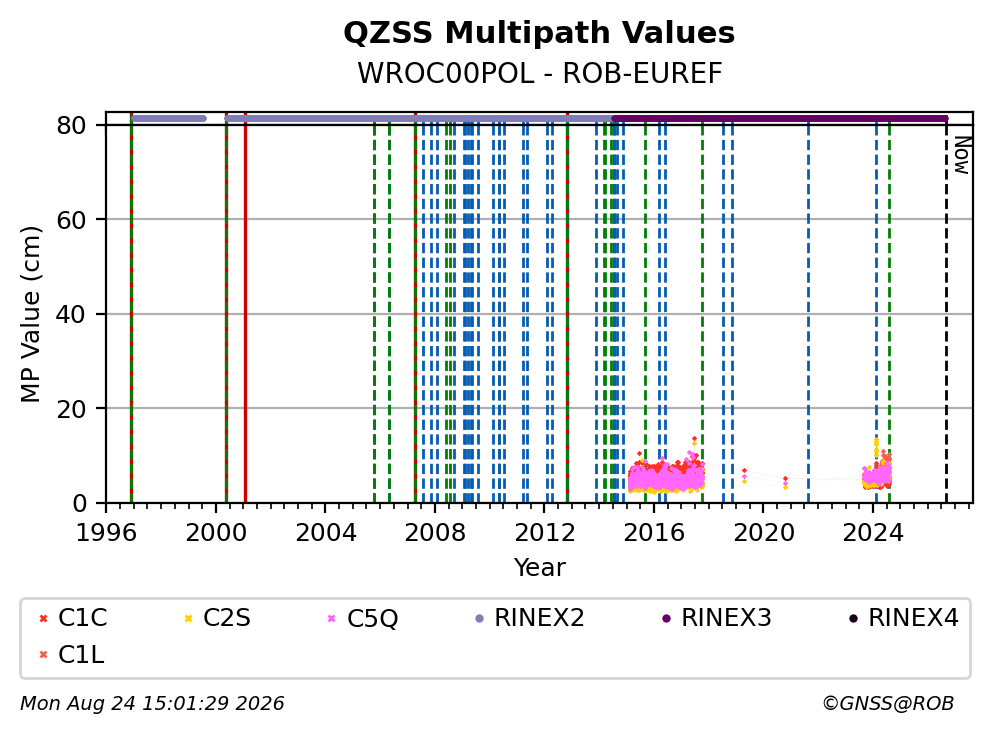992x734 pixels.
Task: Click the RINEX4 black legend dot
Action: click(853, 618)
